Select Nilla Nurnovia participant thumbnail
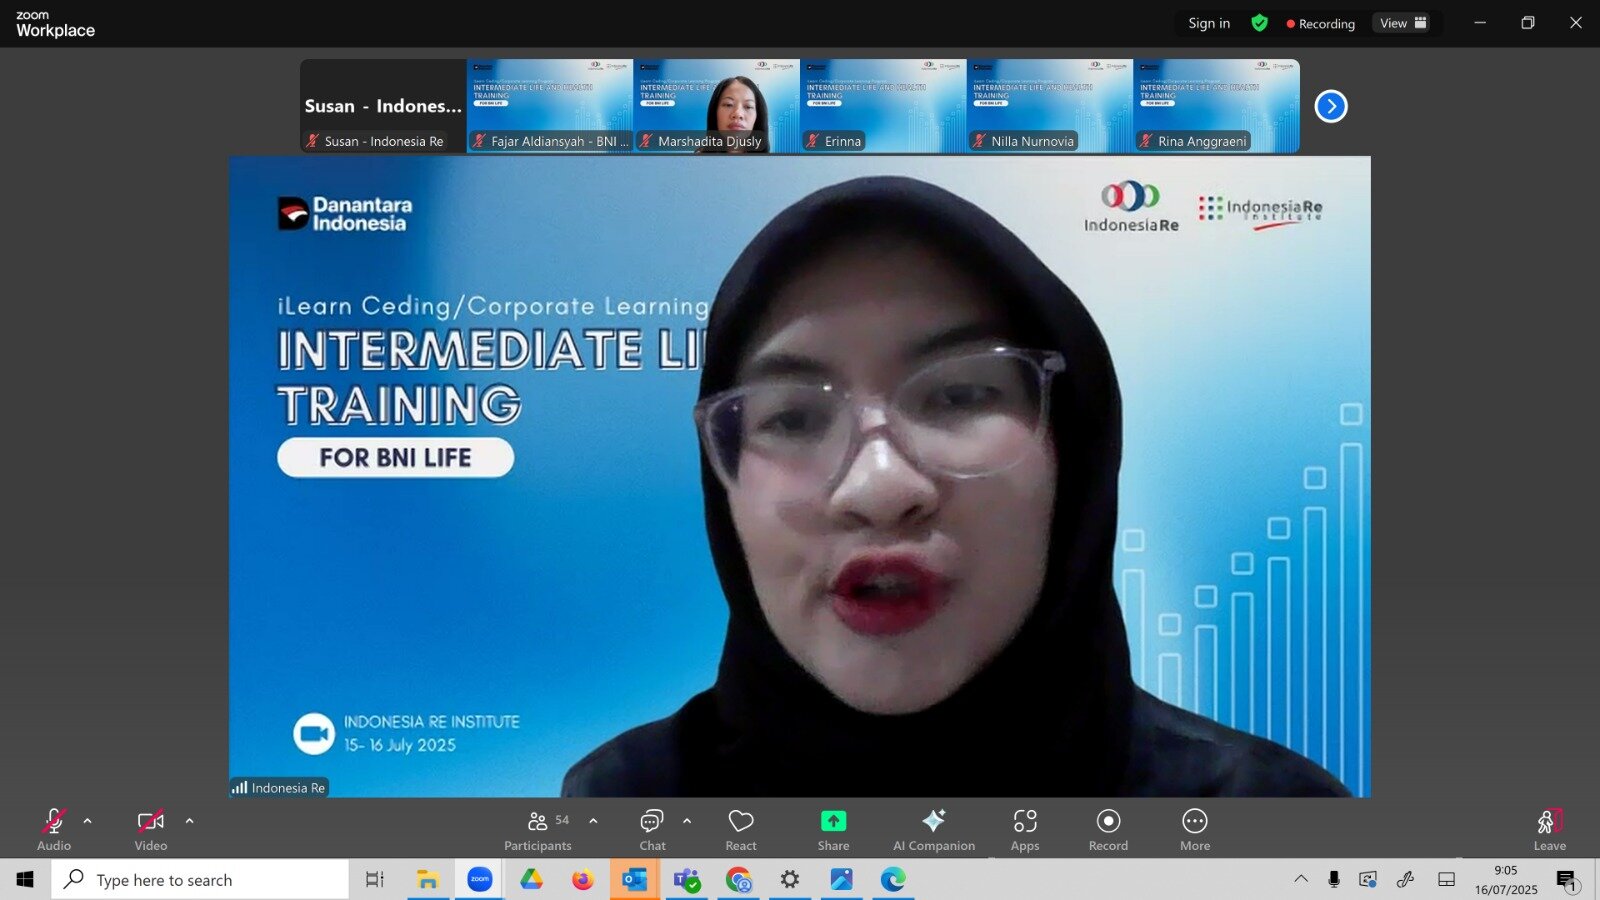1600x900 pixels. click(x=1050, y=106)
